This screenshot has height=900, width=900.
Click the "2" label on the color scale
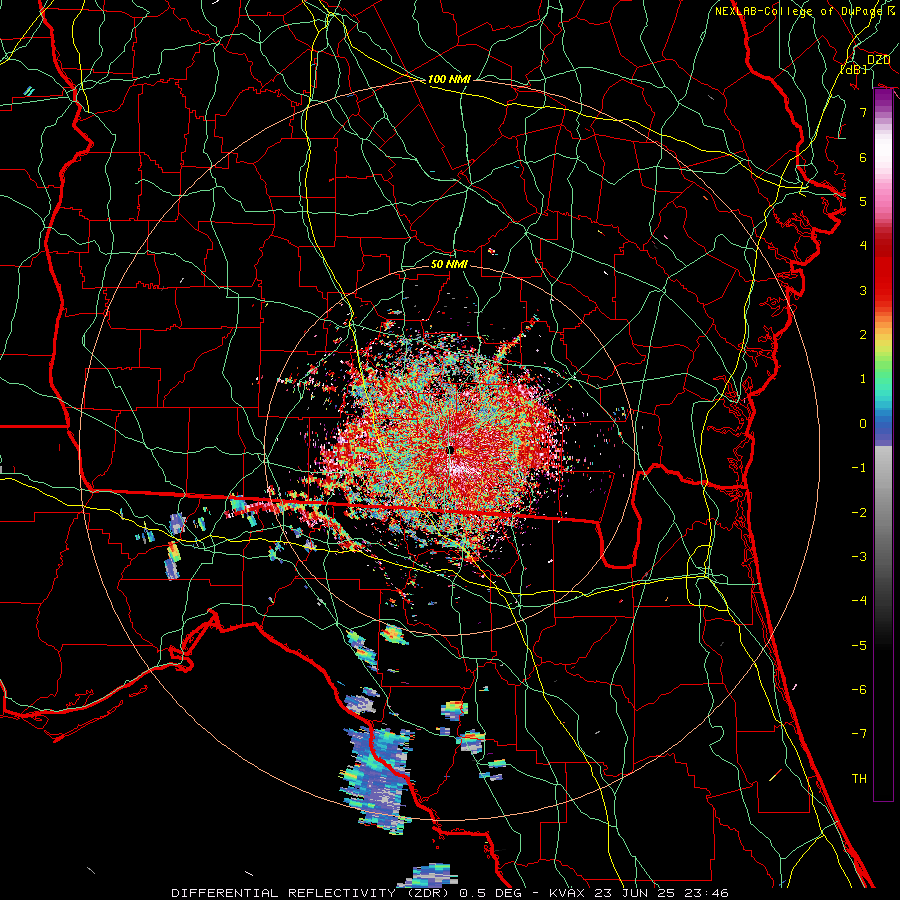pos(863,335)
